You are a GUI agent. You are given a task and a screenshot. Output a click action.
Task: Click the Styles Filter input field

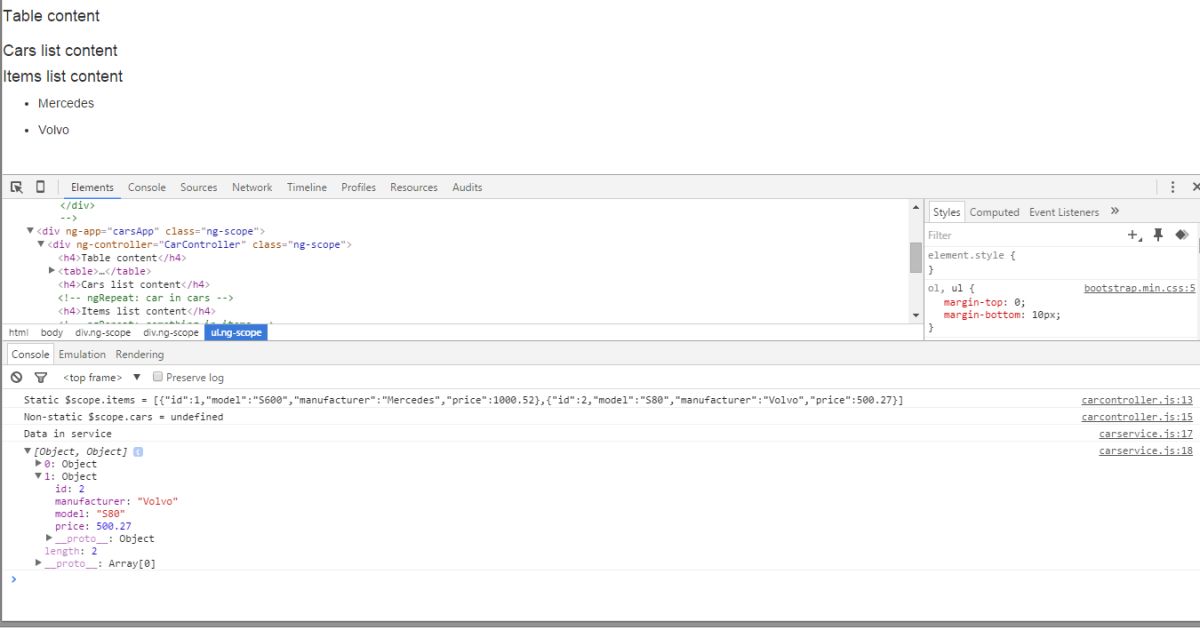pyautogui.click(x=1020, y=235)
